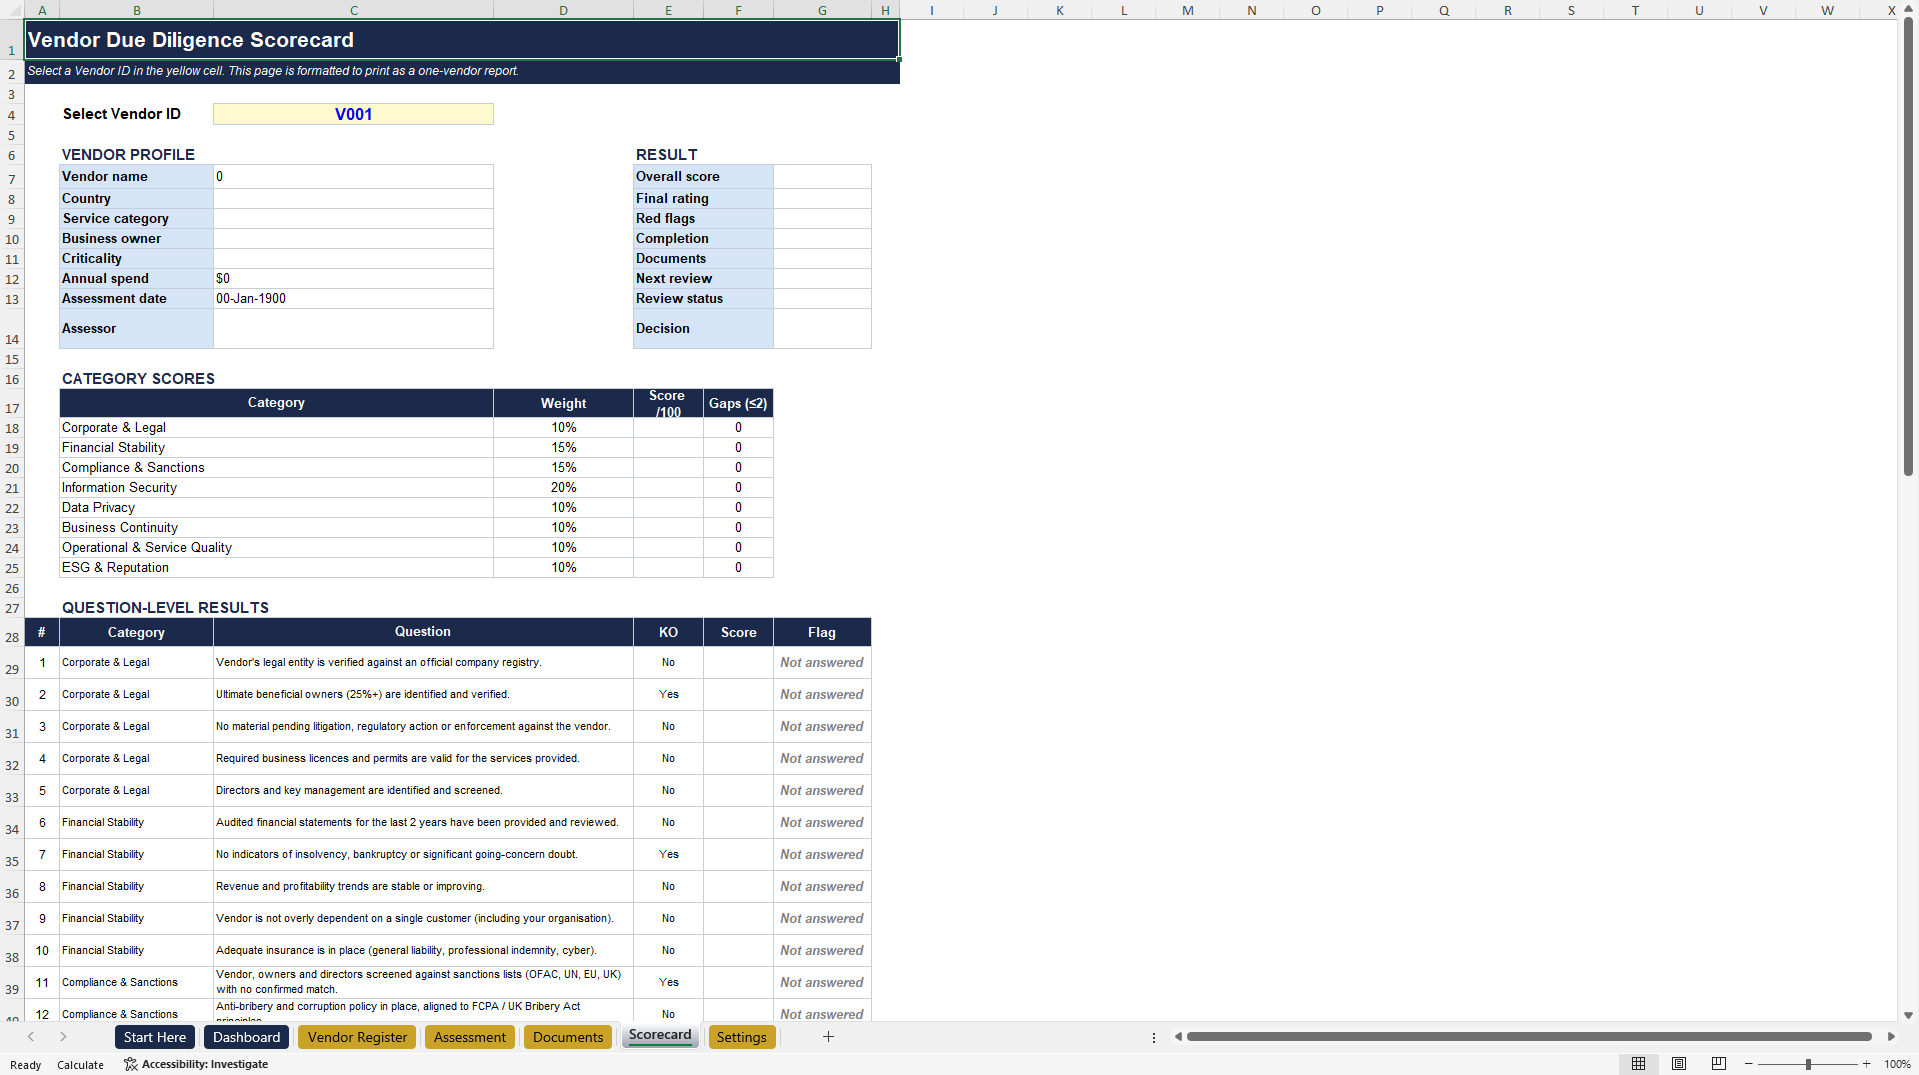
Task: Click the vertical scrollbar thumb
Action: [1908, 246]
